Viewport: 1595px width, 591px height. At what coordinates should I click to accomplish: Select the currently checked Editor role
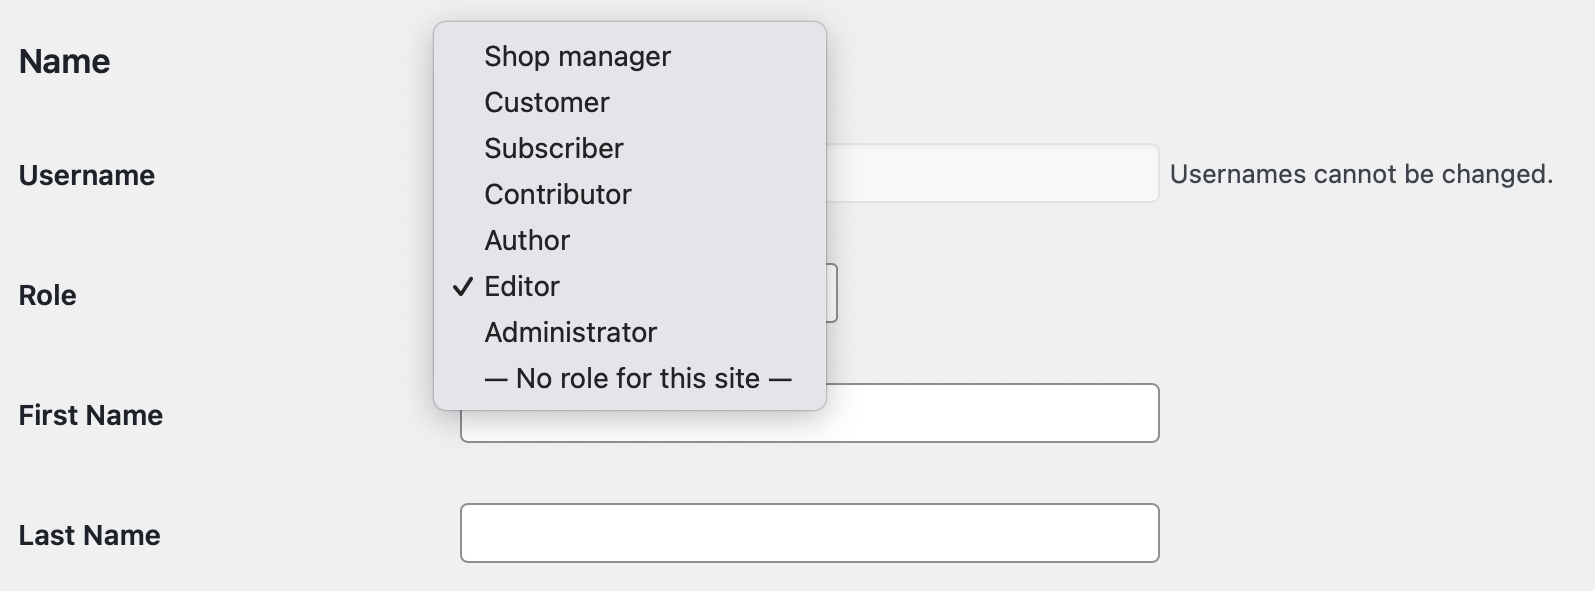point(522,286)
